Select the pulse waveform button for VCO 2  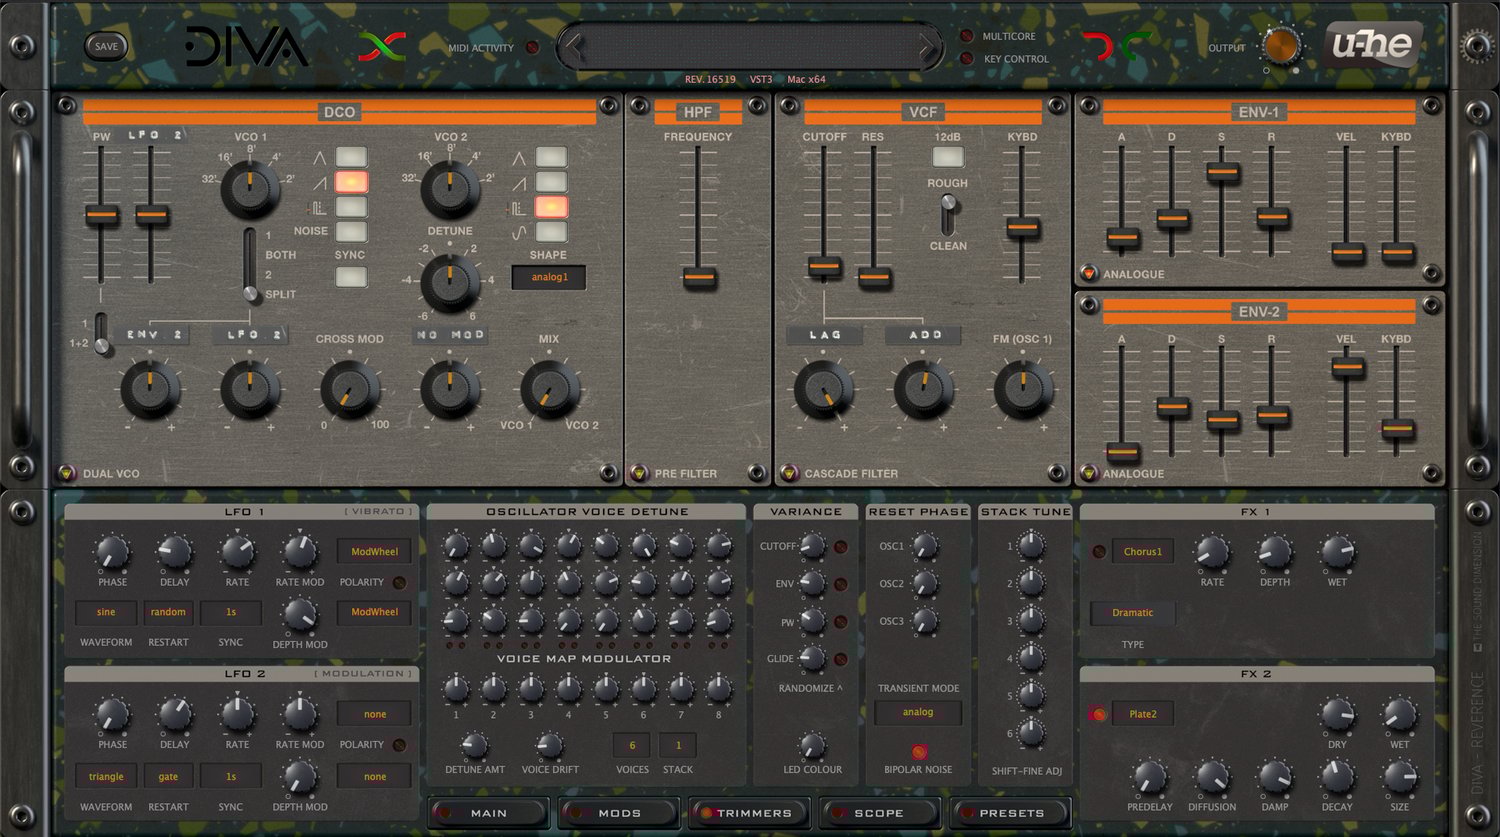coord(551,207)
